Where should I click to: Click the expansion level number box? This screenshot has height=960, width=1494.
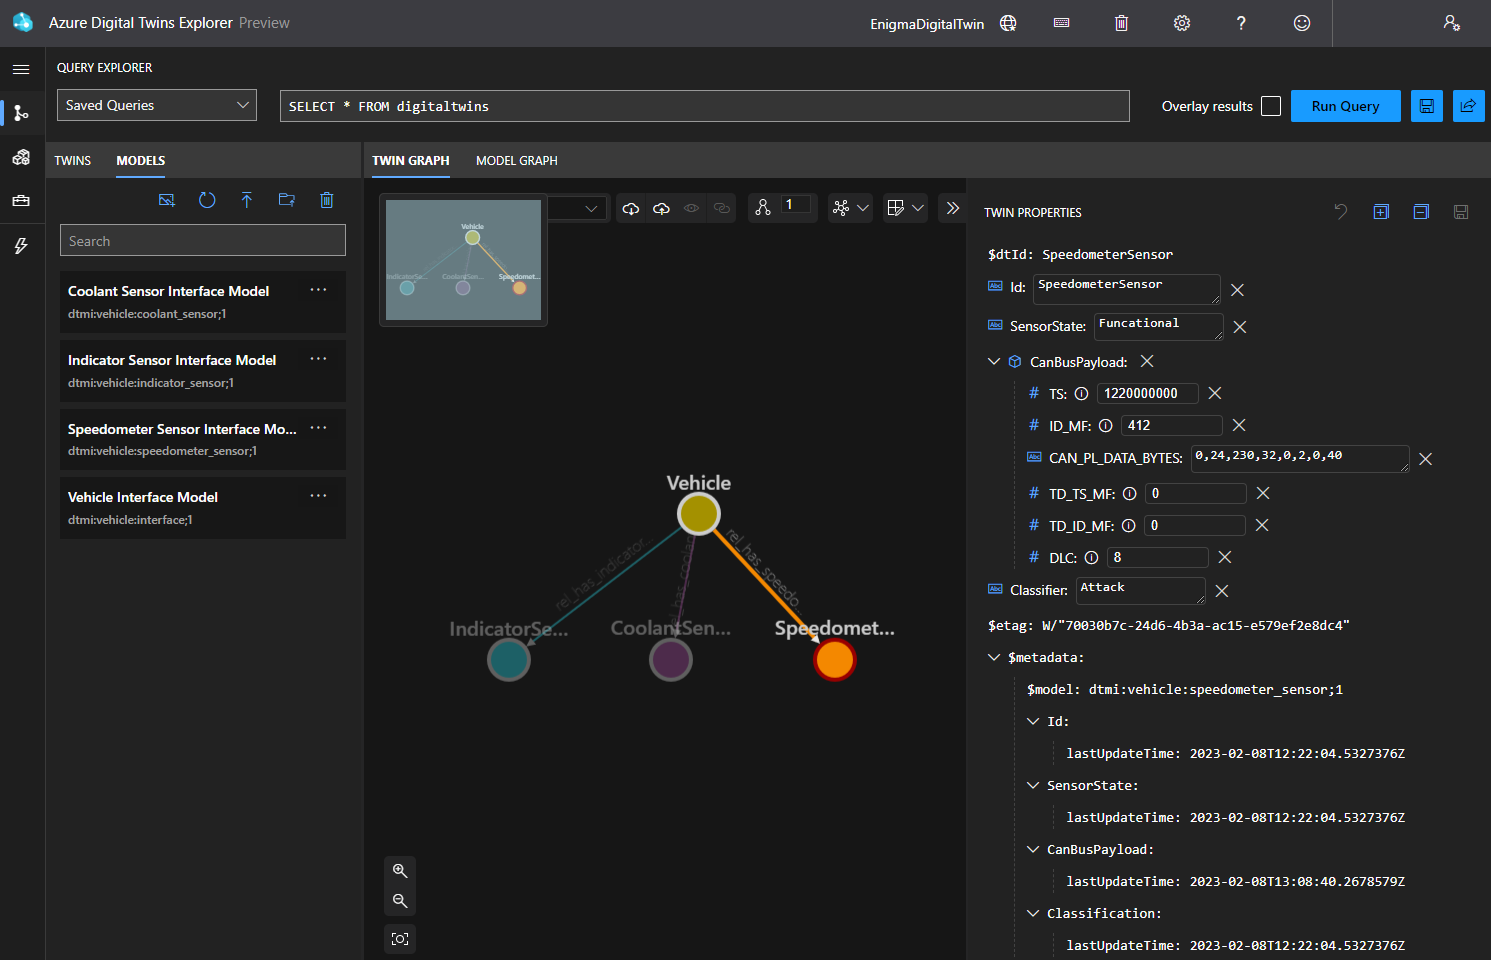coord(796,205)
